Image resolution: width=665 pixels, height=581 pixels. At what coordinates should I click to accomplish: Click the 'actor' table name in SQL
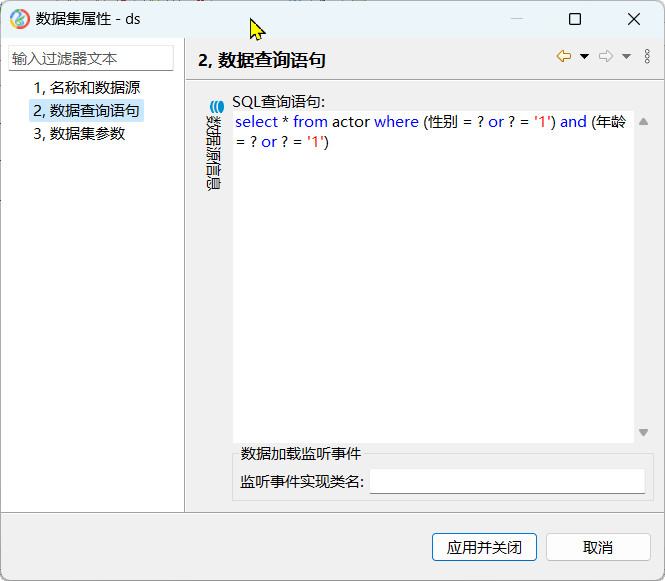351,122
